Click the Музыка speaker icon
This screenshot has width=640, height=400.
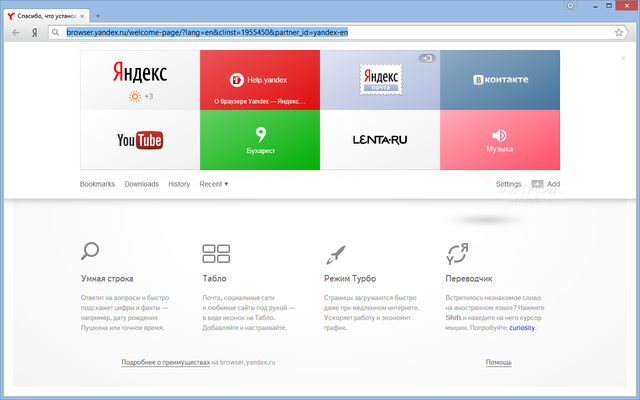pyautogui.click(x=499, y=135)
